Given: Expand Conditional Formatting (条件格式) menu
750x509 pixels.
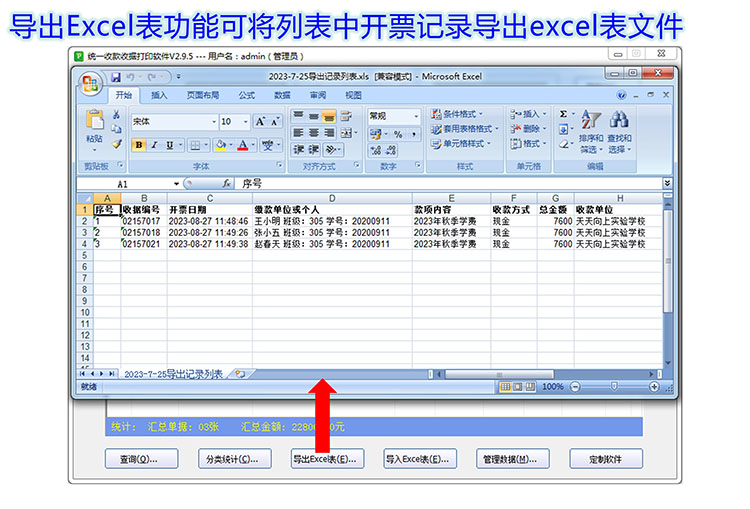Looking at the screenshot, I should [x=461, y=114].
